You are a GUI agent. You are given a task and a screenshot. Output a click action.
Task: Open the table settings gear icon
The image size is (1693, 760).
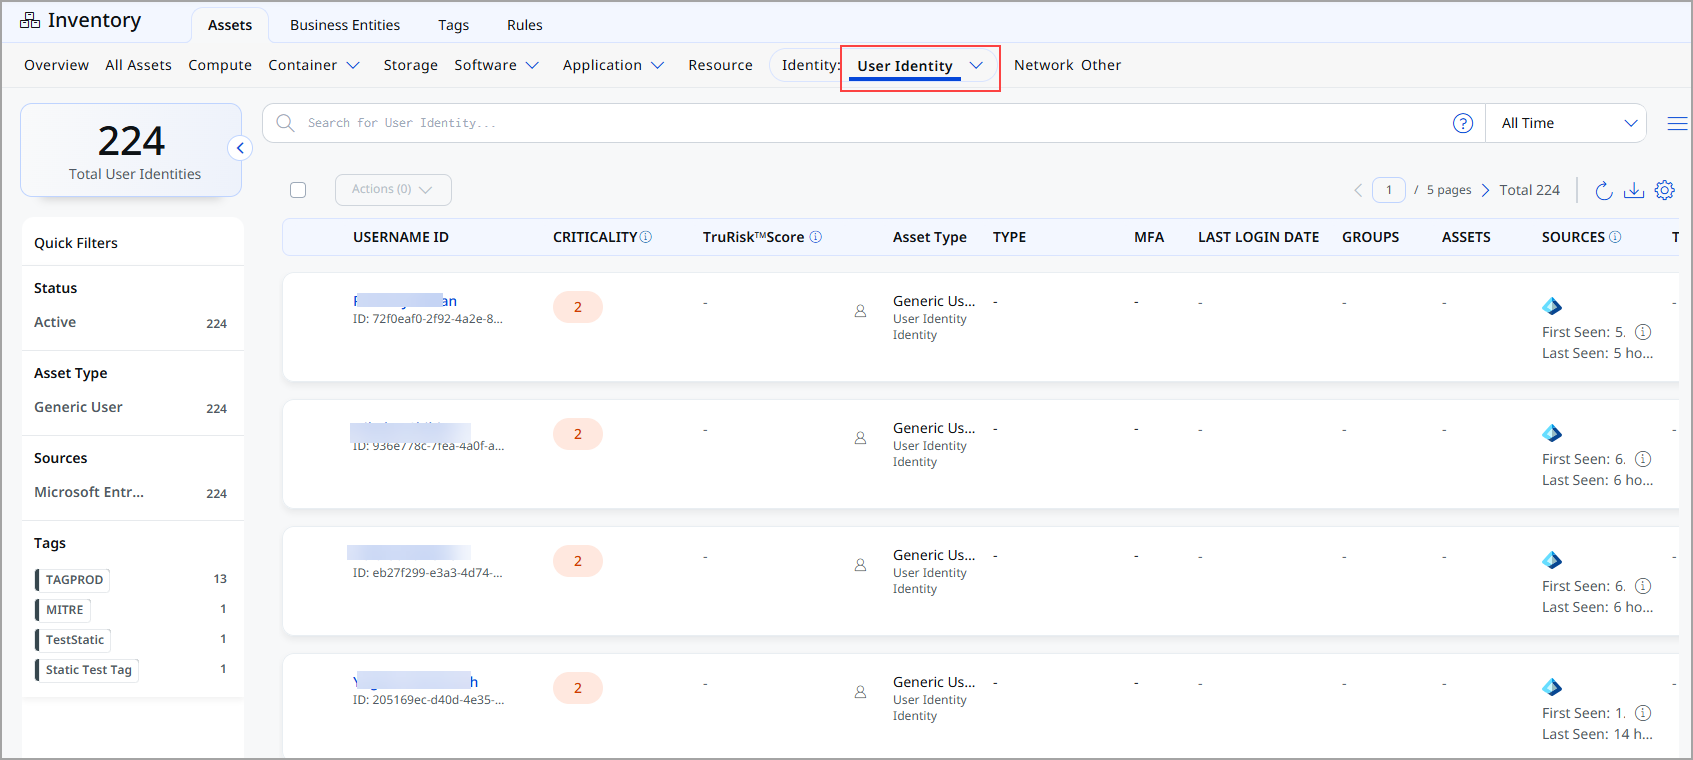click(1665, 190)
